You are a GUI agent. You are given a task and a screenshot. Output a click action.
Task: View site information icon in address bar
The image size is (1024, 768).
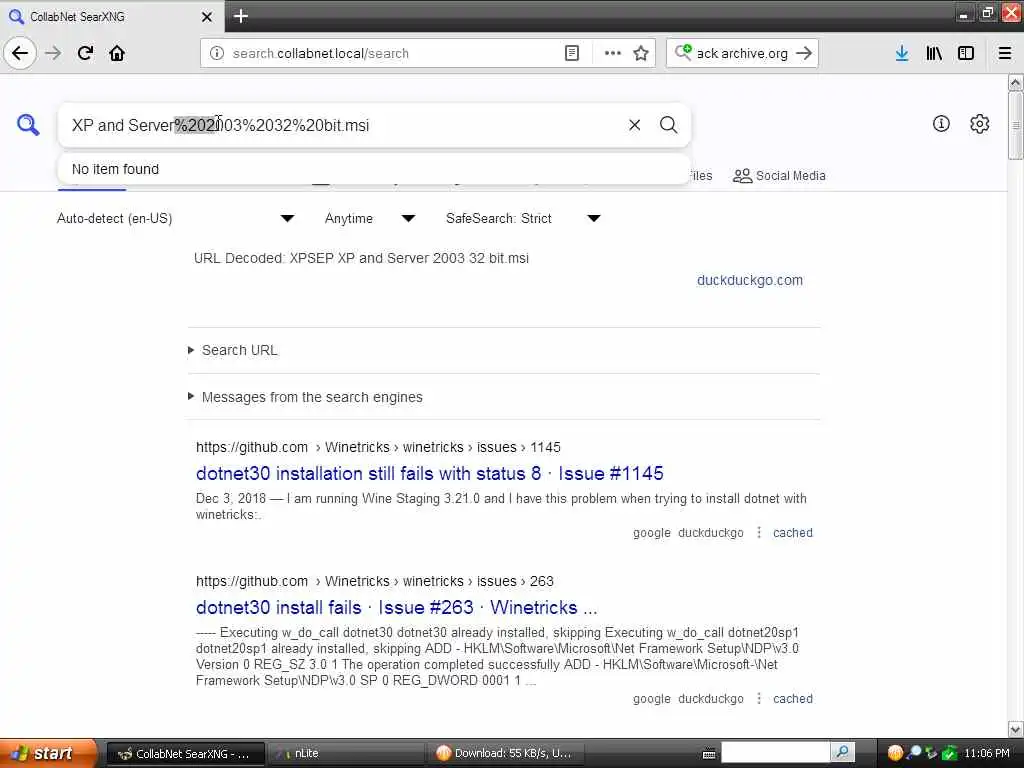[x=217, y=53]
